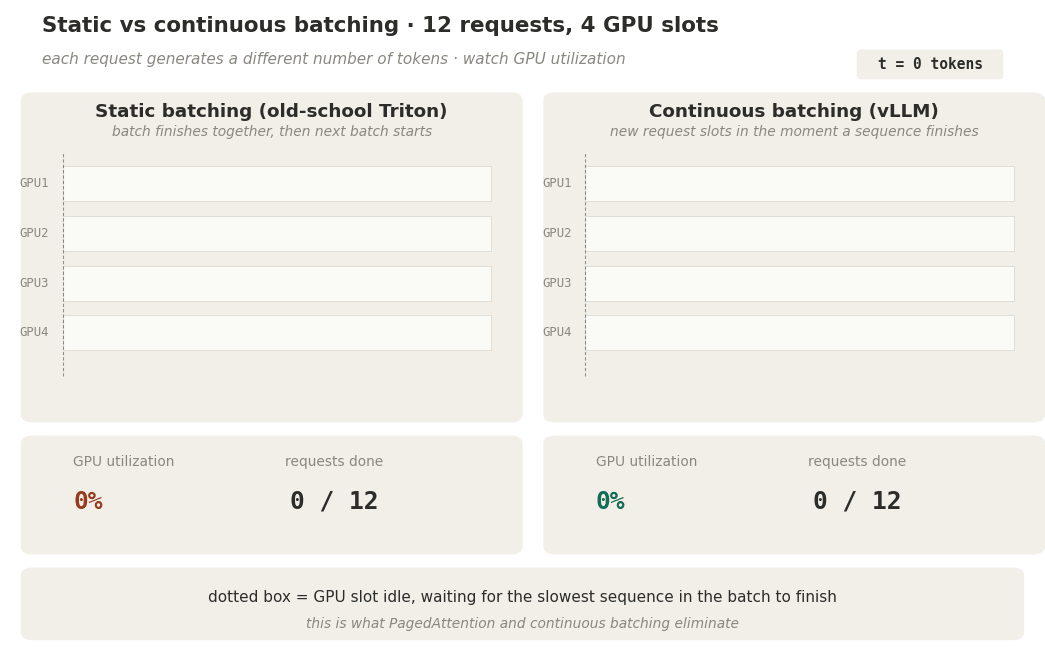Image resolution: width=1045 pixels, height=660 pixels.
Task: Click the GPU3 lane under continuous batching
Action: click(x=799, y=284)
